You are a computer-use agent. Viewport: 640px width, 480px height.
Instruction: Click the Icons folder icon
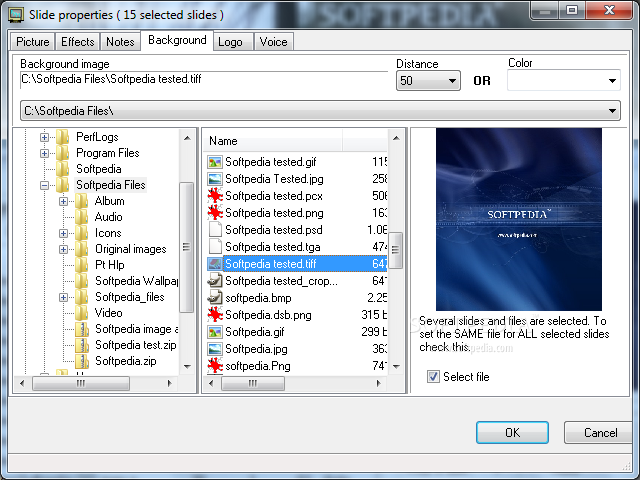tap(82, 233)
